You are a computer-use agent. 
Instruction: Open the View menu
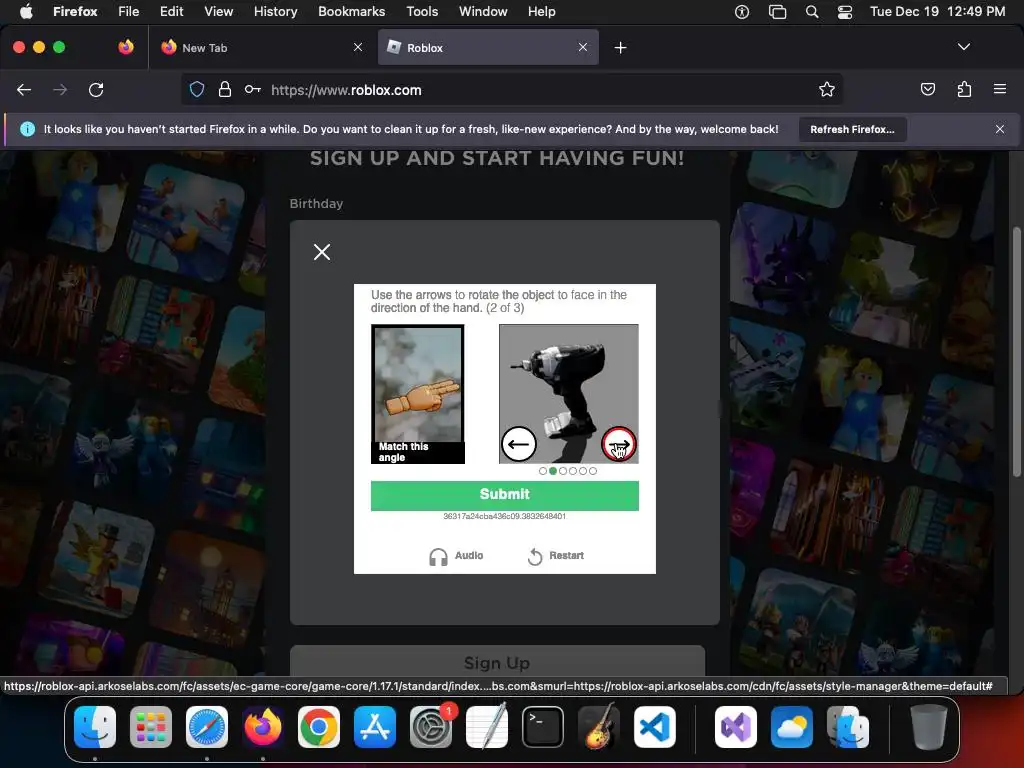(218, 11)
